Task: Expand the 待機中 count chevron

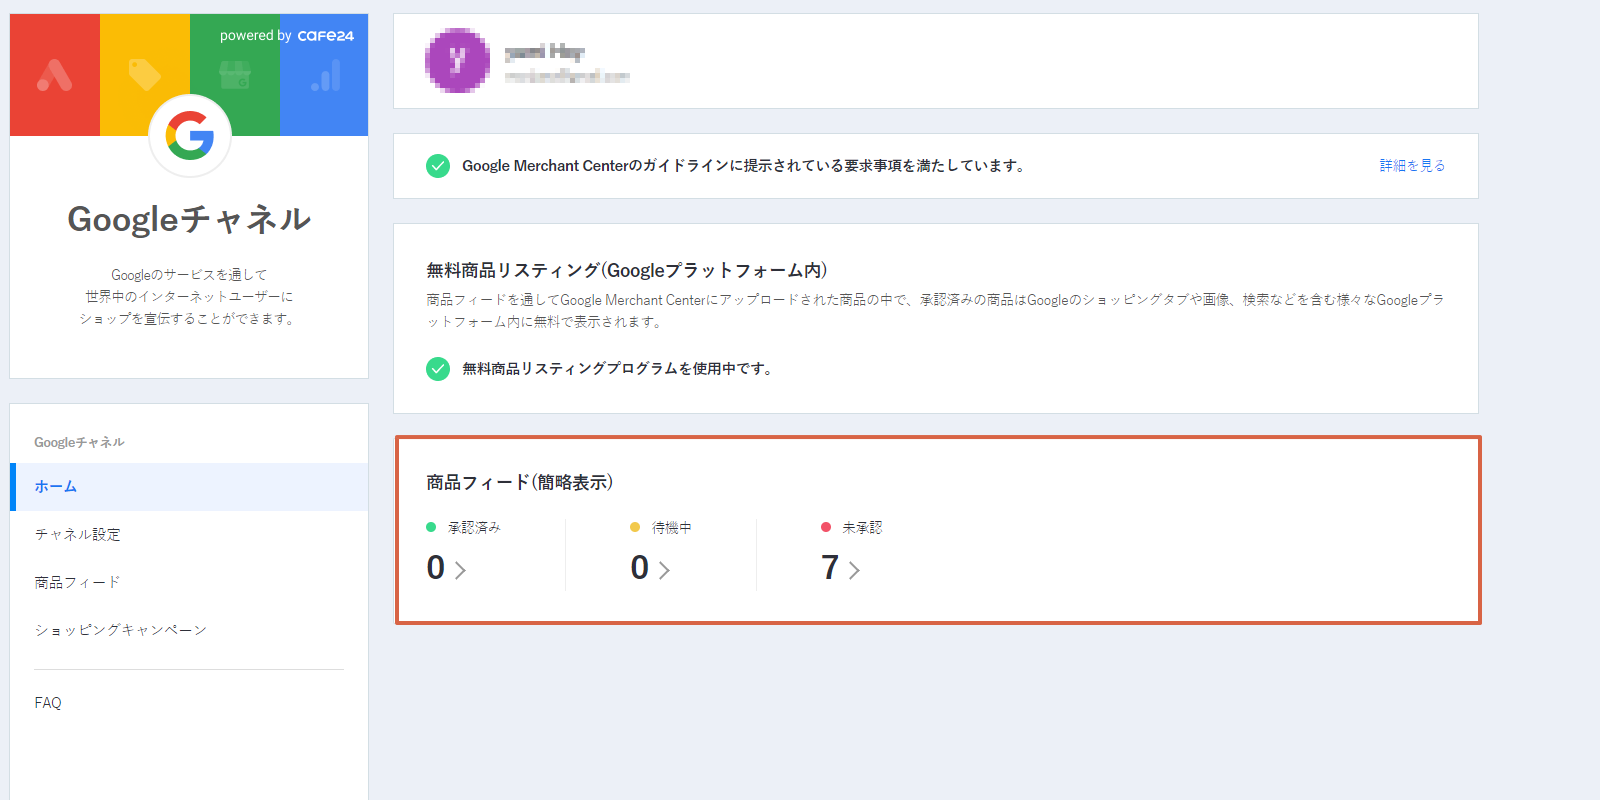Action: pos(664,570)
